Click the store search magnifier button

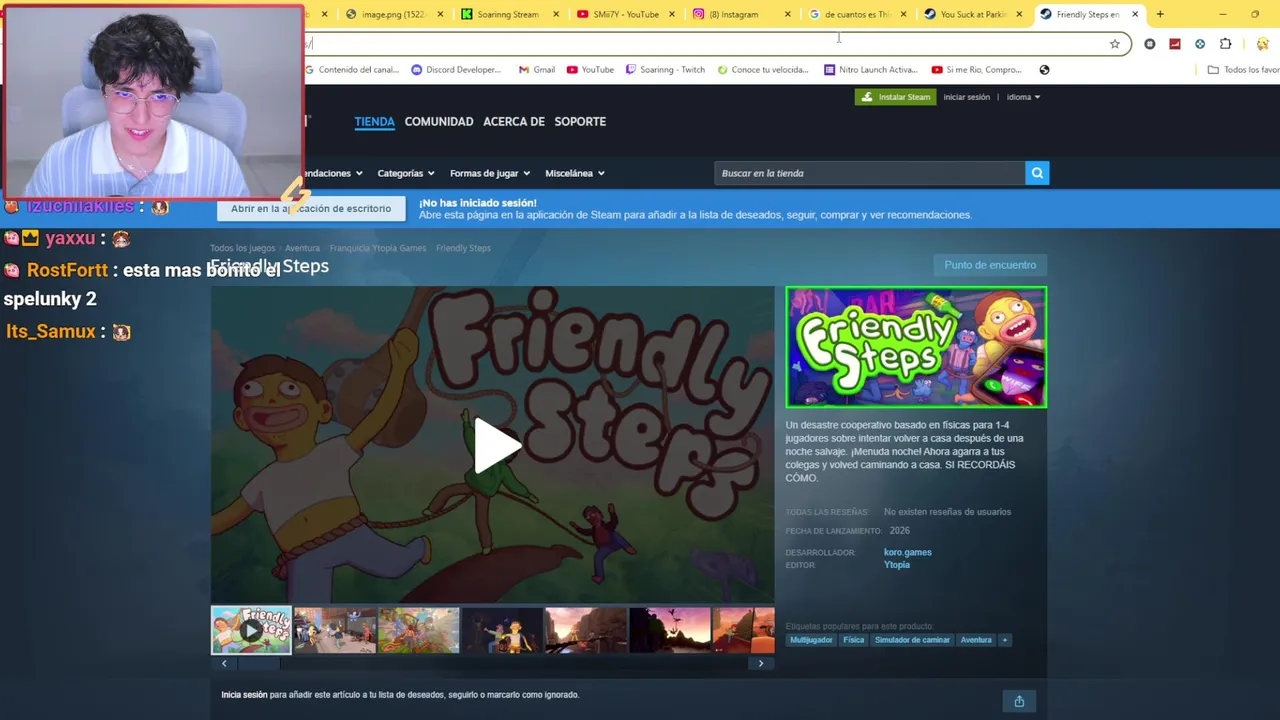pyautogui.click(x=1037, y=173)
